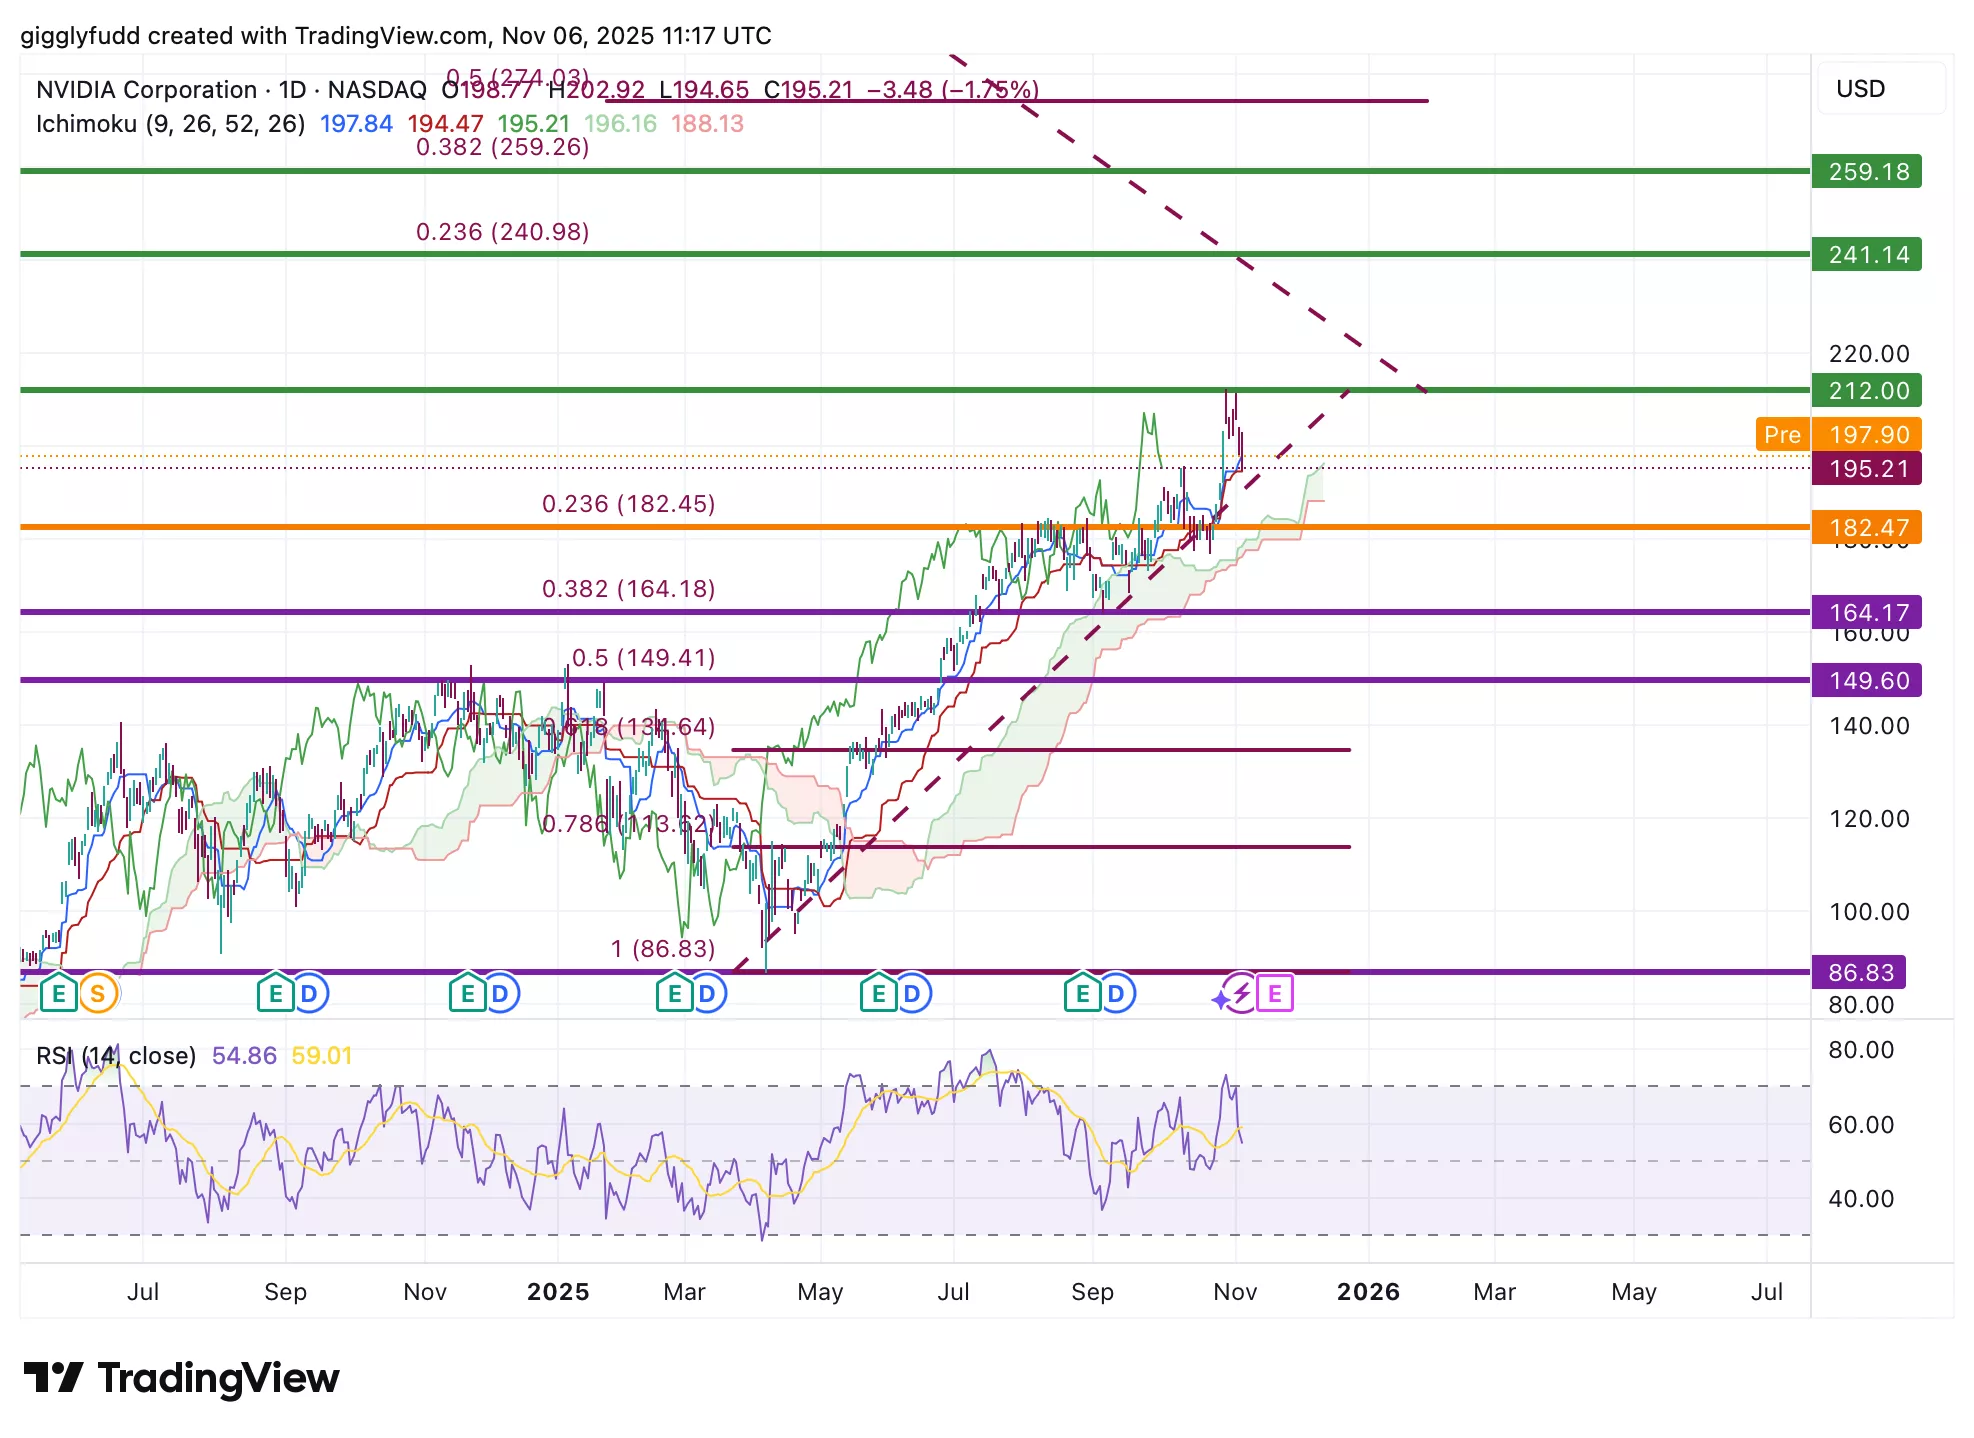1974x1438 pixels.
Task: Click the orange stock split S marker
Action: (x=97, y=993)
